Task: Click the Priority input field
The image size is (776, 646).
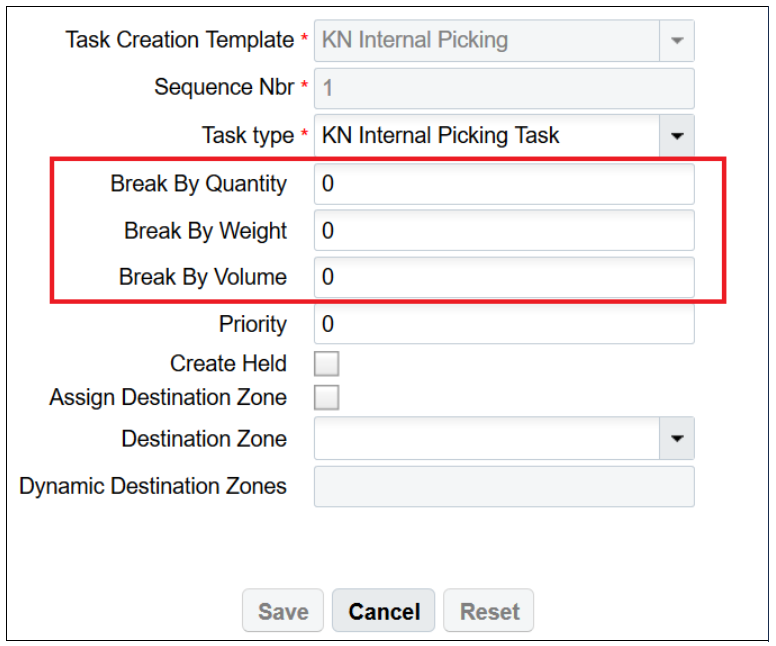Action: [x=503, y=324]
